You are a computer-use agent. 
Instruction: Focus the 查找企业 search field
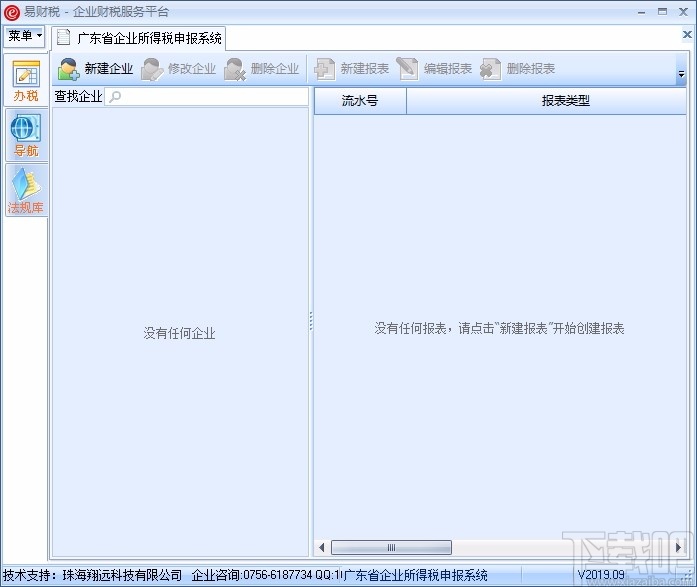pos(206,96)
